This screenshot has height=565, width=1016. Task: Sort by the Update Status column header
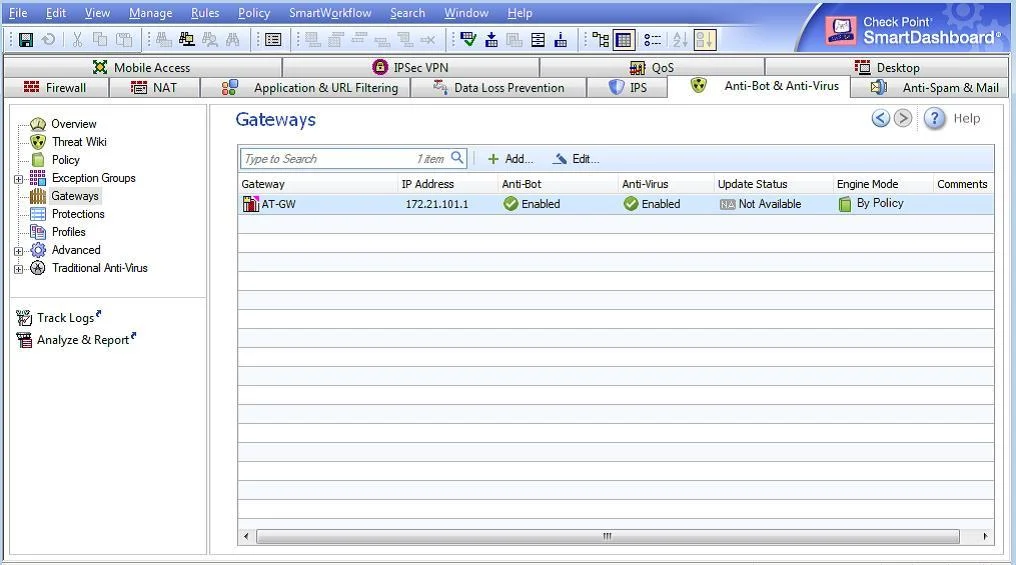point(752,184)
